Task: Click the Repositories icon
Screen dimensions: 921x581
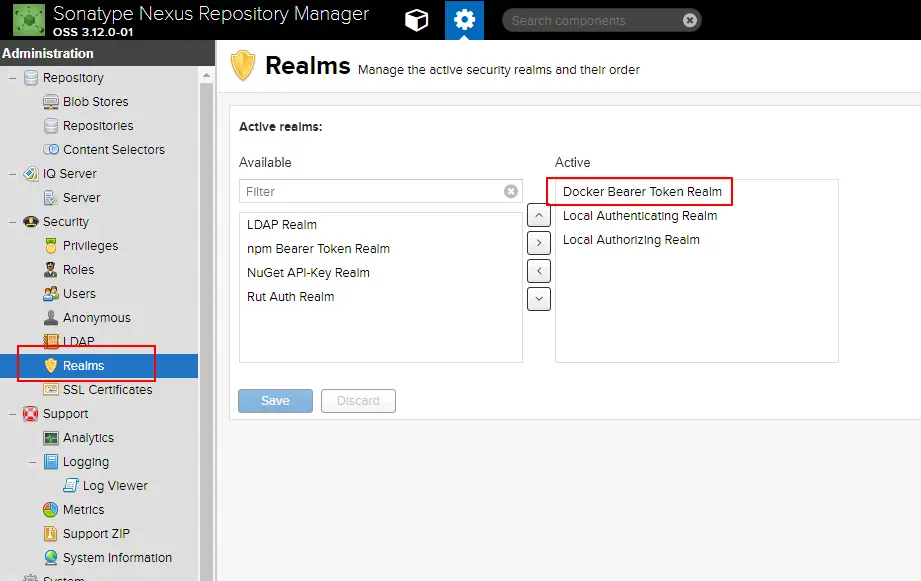Action: tap(51, 126)
